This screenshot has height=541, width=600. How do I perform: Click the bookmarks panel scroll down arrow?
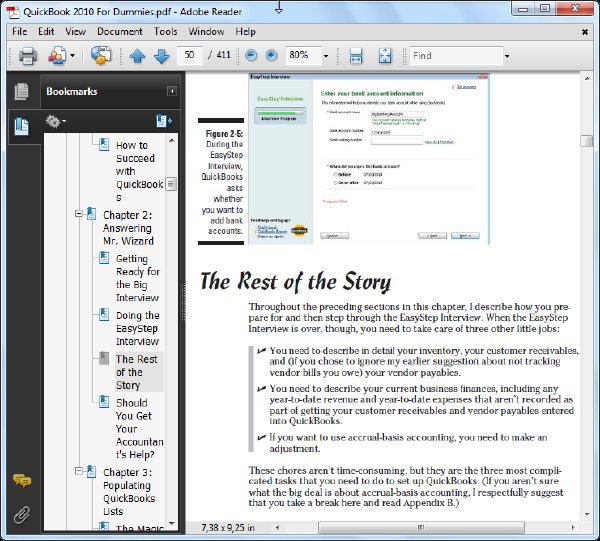pyautogui.click(x=172, y=523)
